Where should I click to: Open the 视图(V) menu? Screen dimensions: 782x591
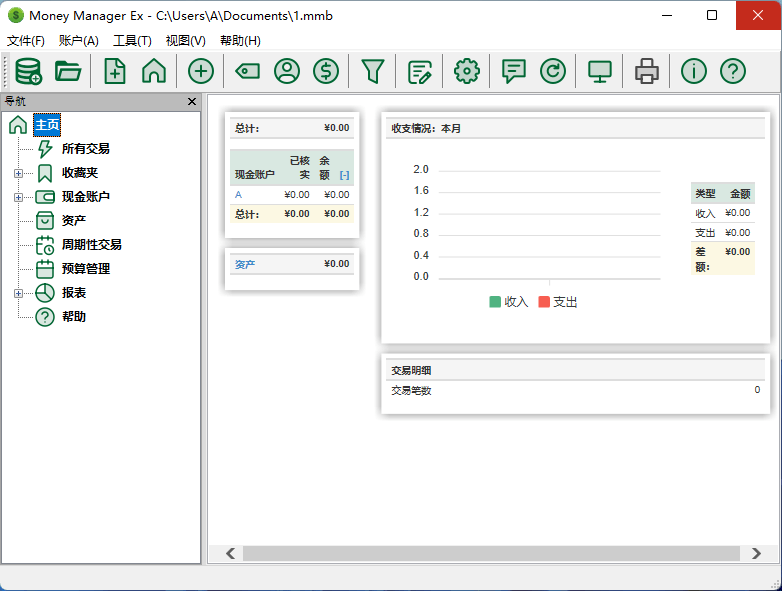(185, 41)
